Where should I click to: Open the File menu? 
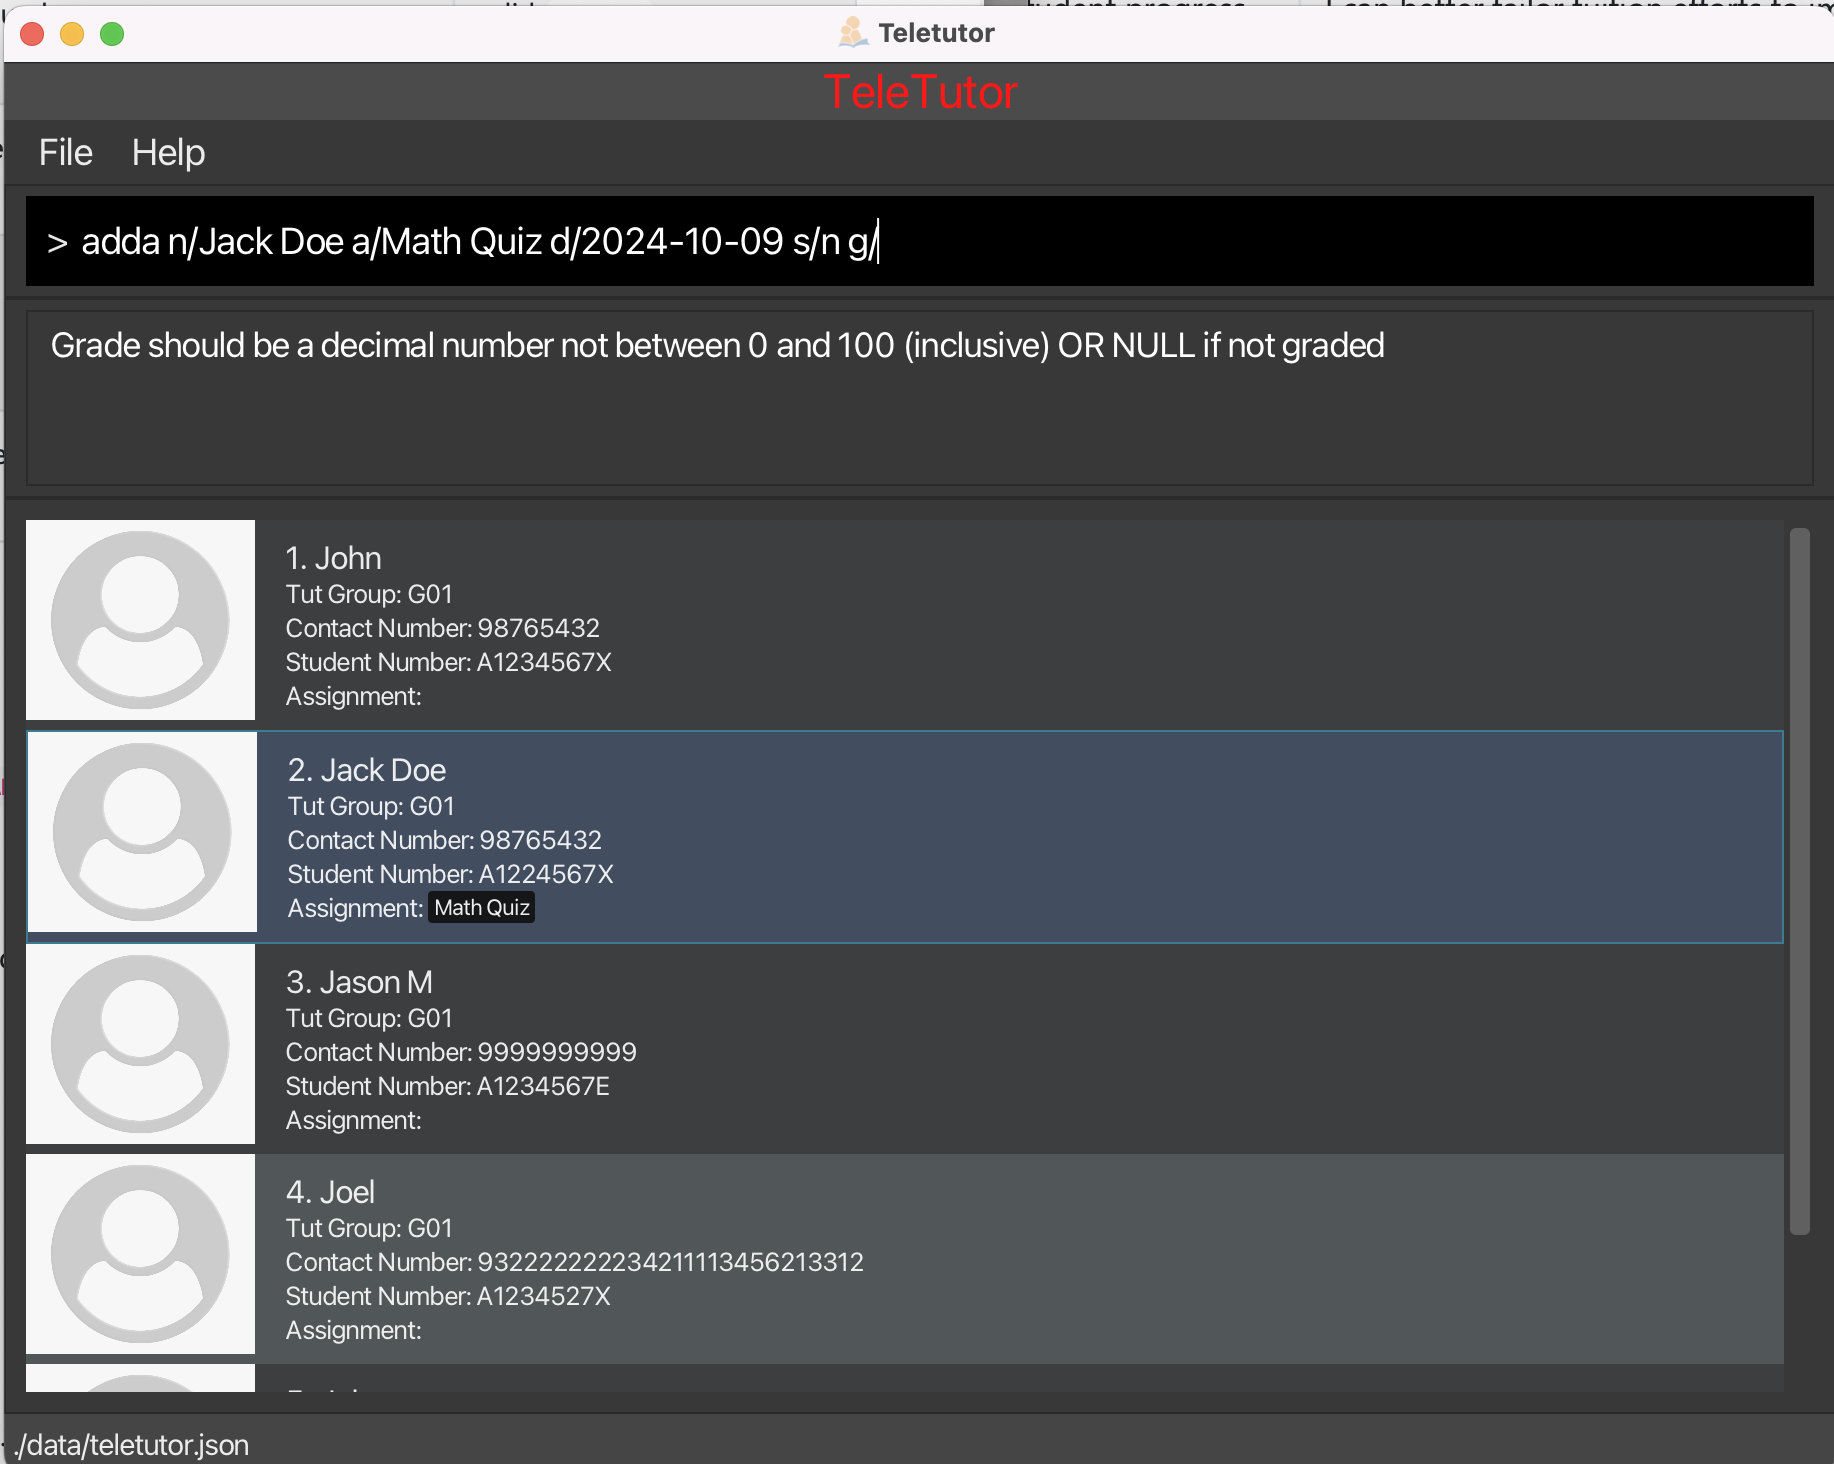point(66,153)
